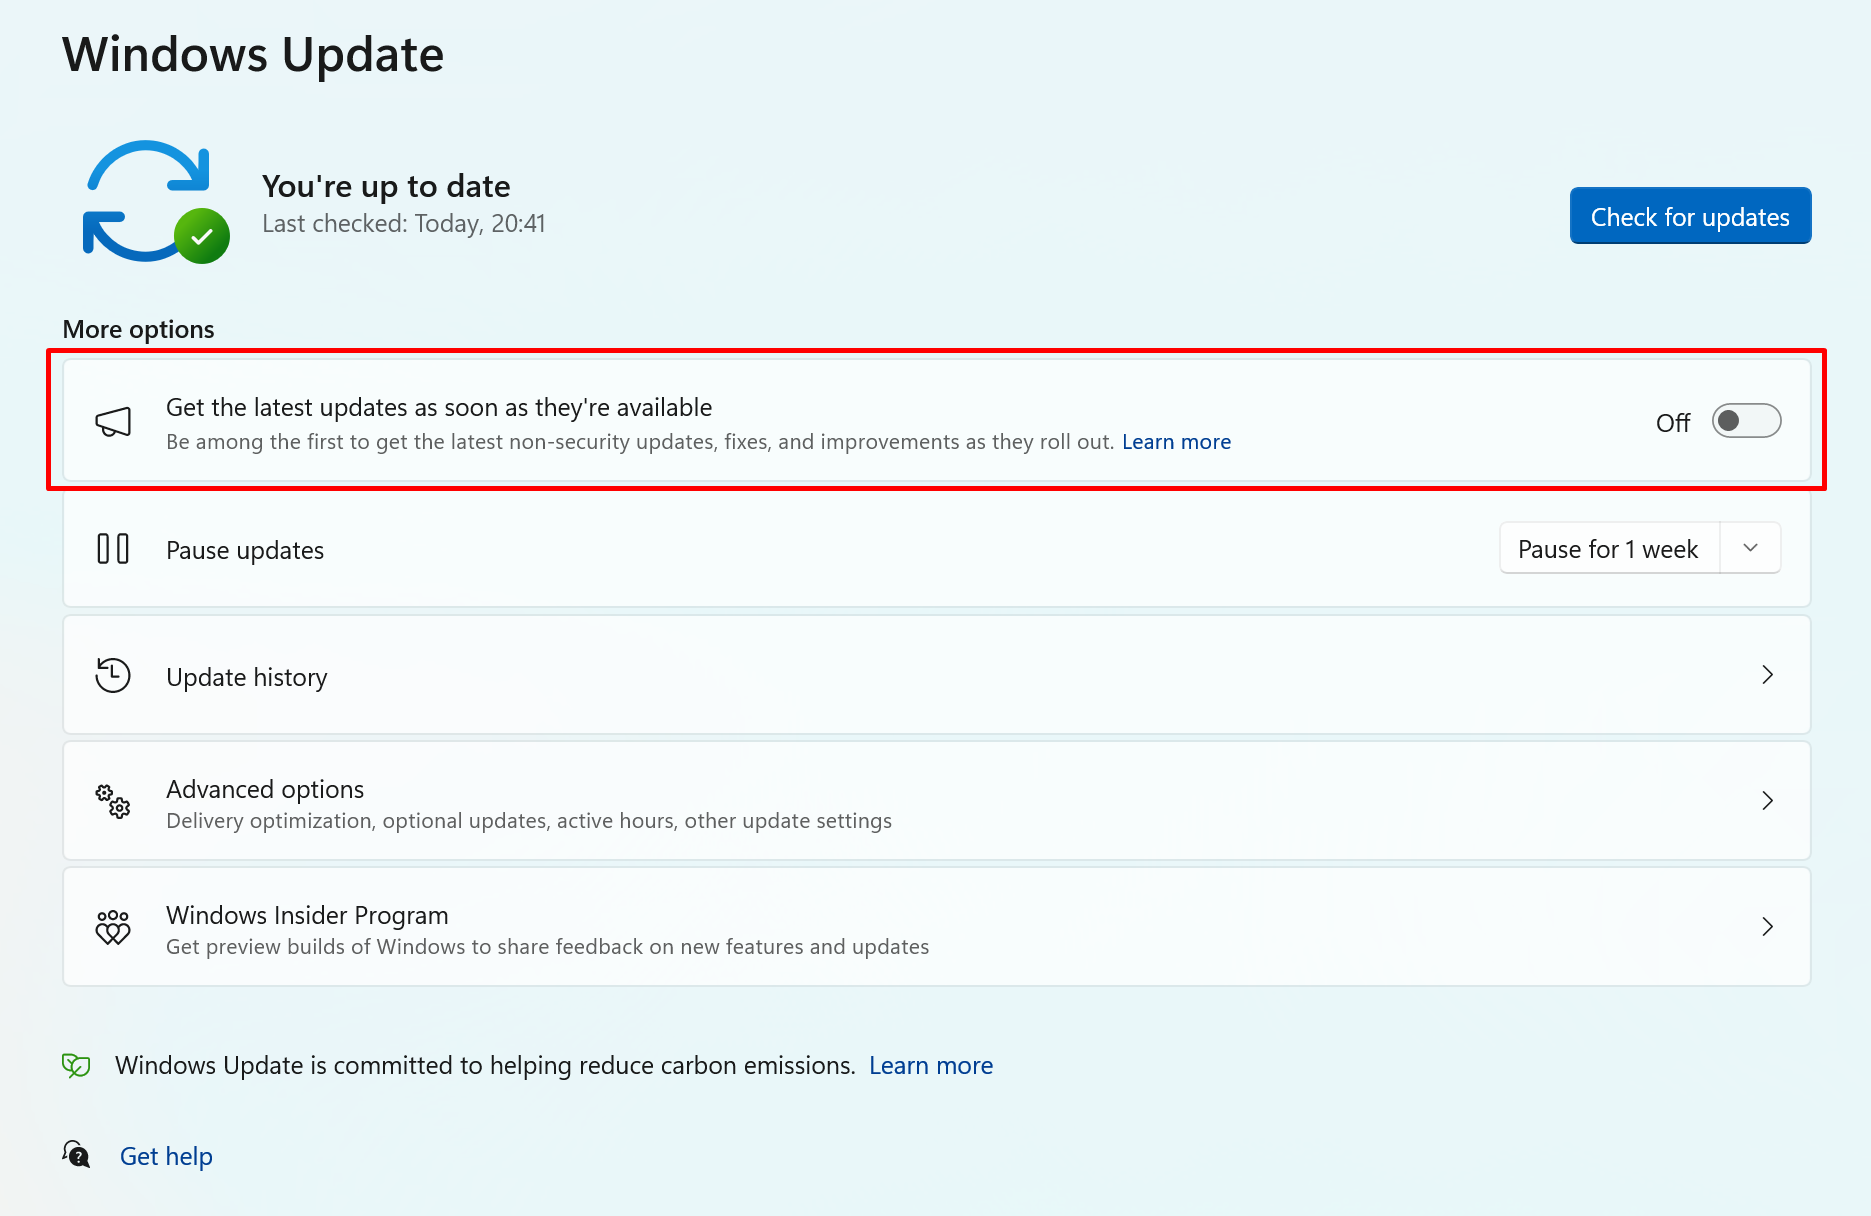Click the gears icon for Advanced options

(x=113, y=801)
